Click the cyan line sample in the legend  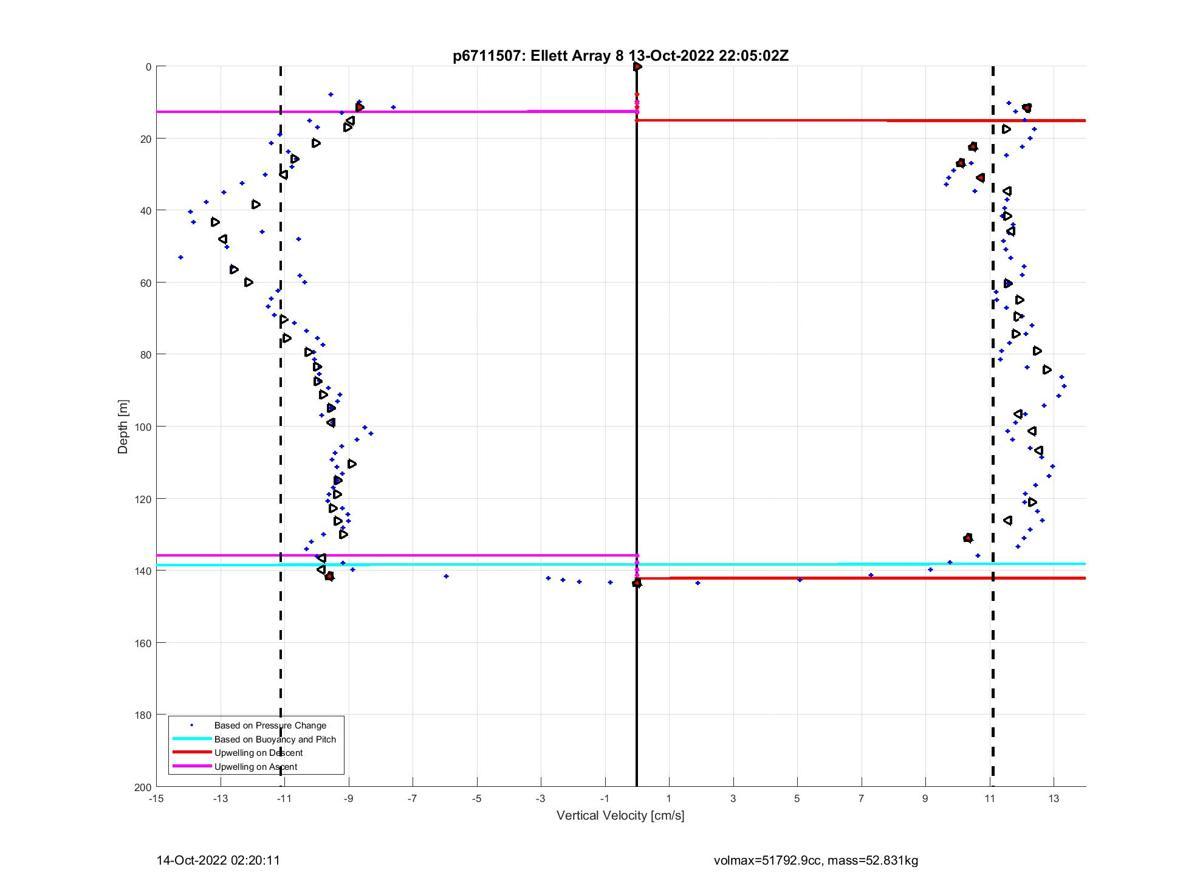(x=191, y=739)
